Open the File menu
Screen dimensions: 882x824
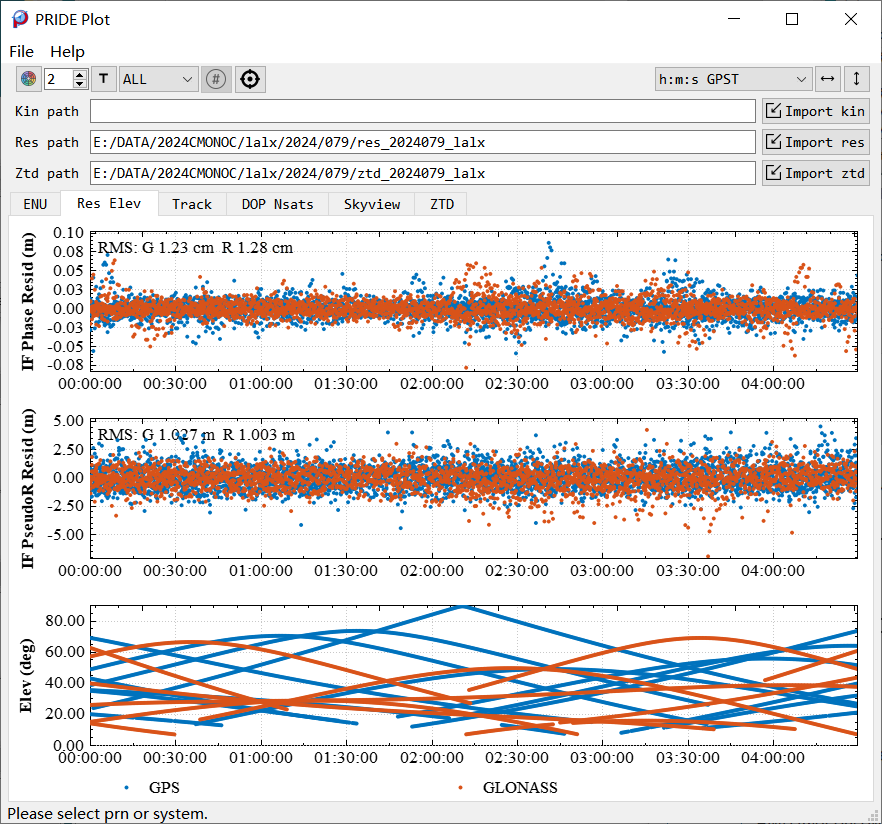pos(21,52)
